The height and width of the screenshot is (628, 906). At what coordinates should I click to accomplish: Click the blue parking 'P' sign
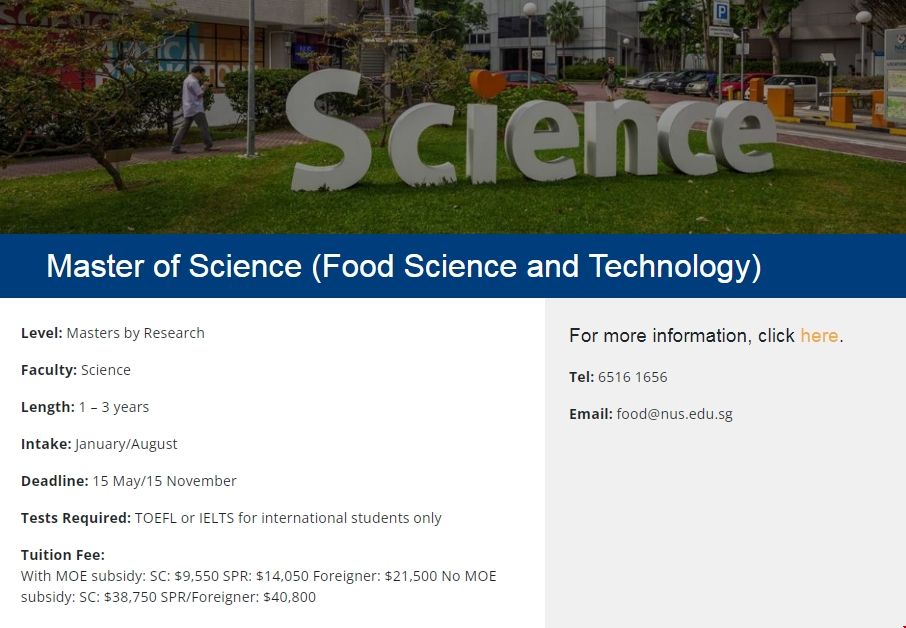click(721, 13)
